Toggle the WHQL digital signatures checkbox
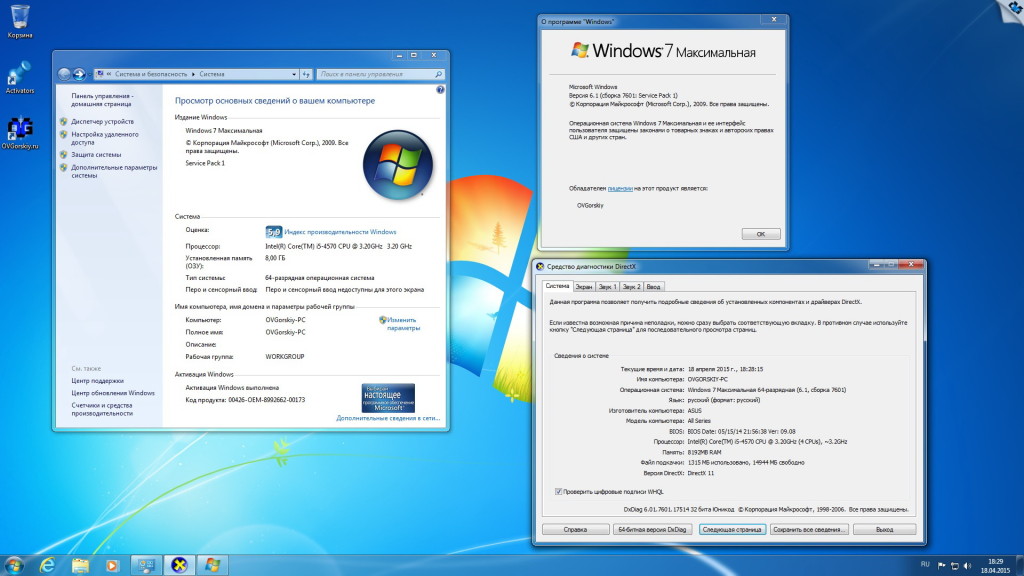Image resolution: width=1024 pixels, height=576 pixels. coord(558,492)
